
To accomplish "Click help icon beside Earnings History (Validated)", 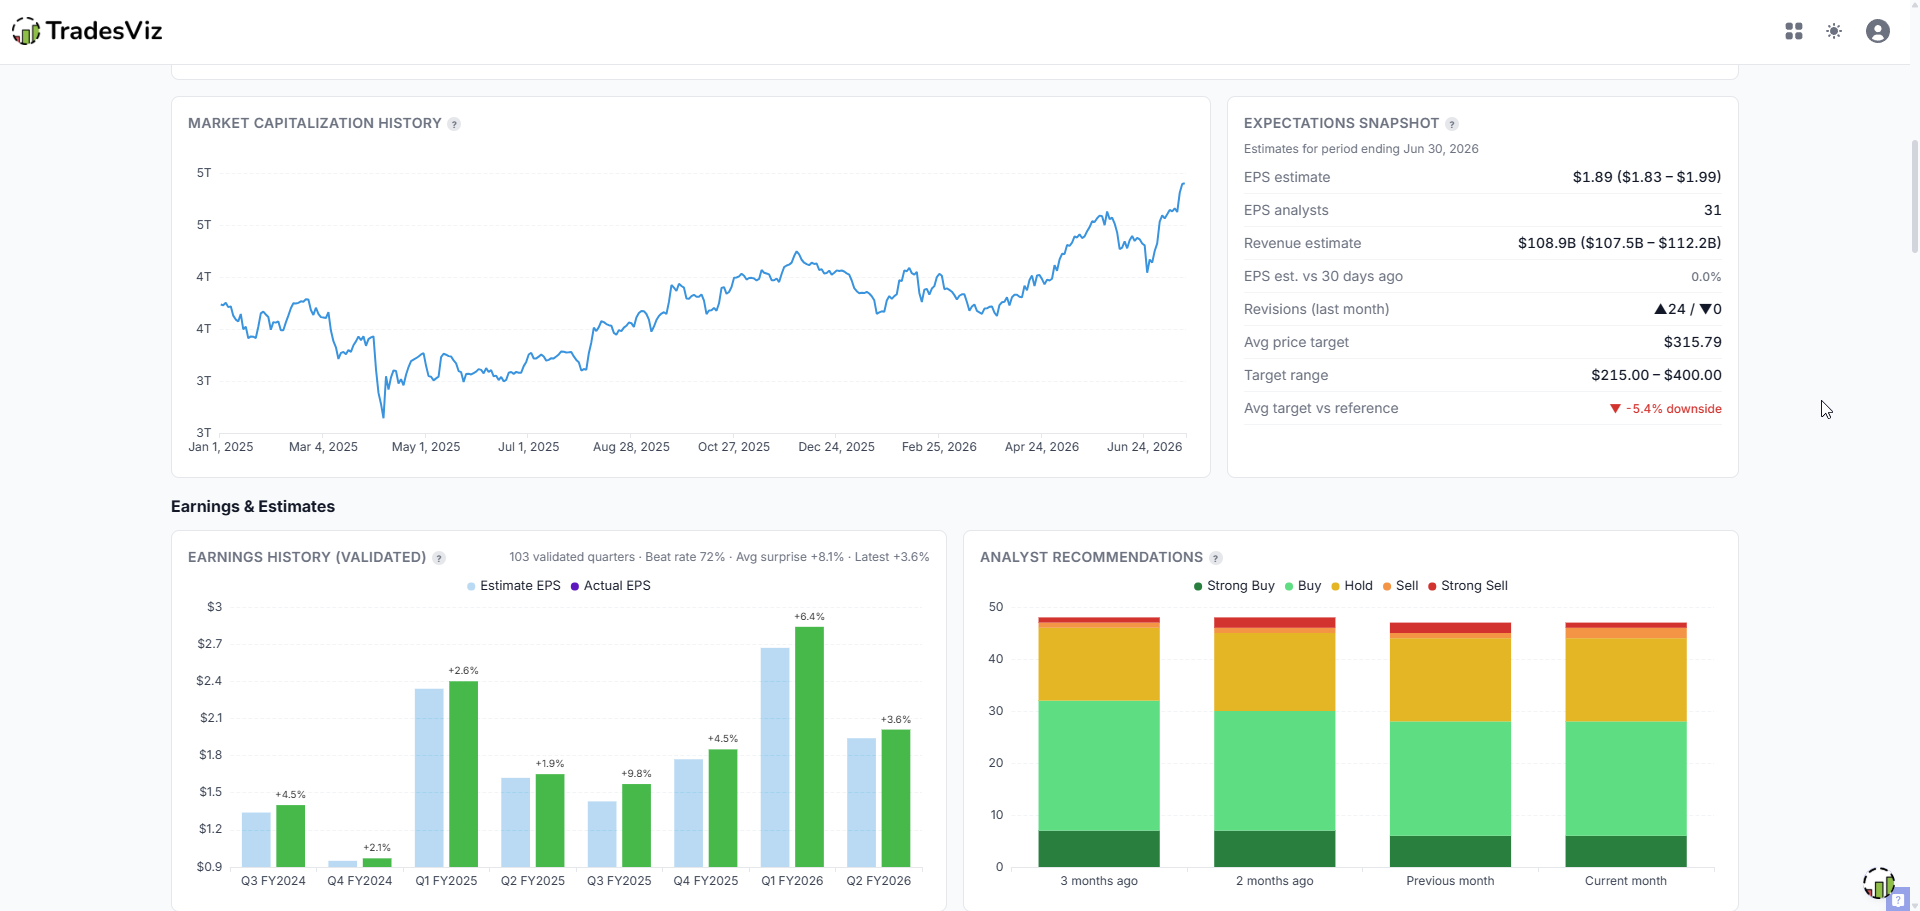I will coord(439,558).
